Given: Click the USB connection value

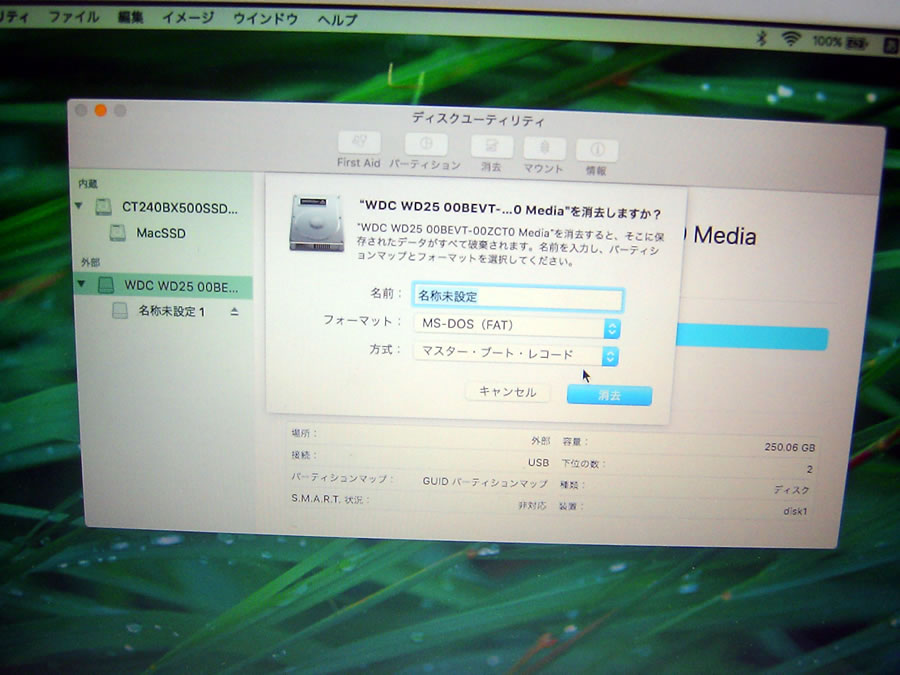Looking at the screenshot, I should (538, 462).
